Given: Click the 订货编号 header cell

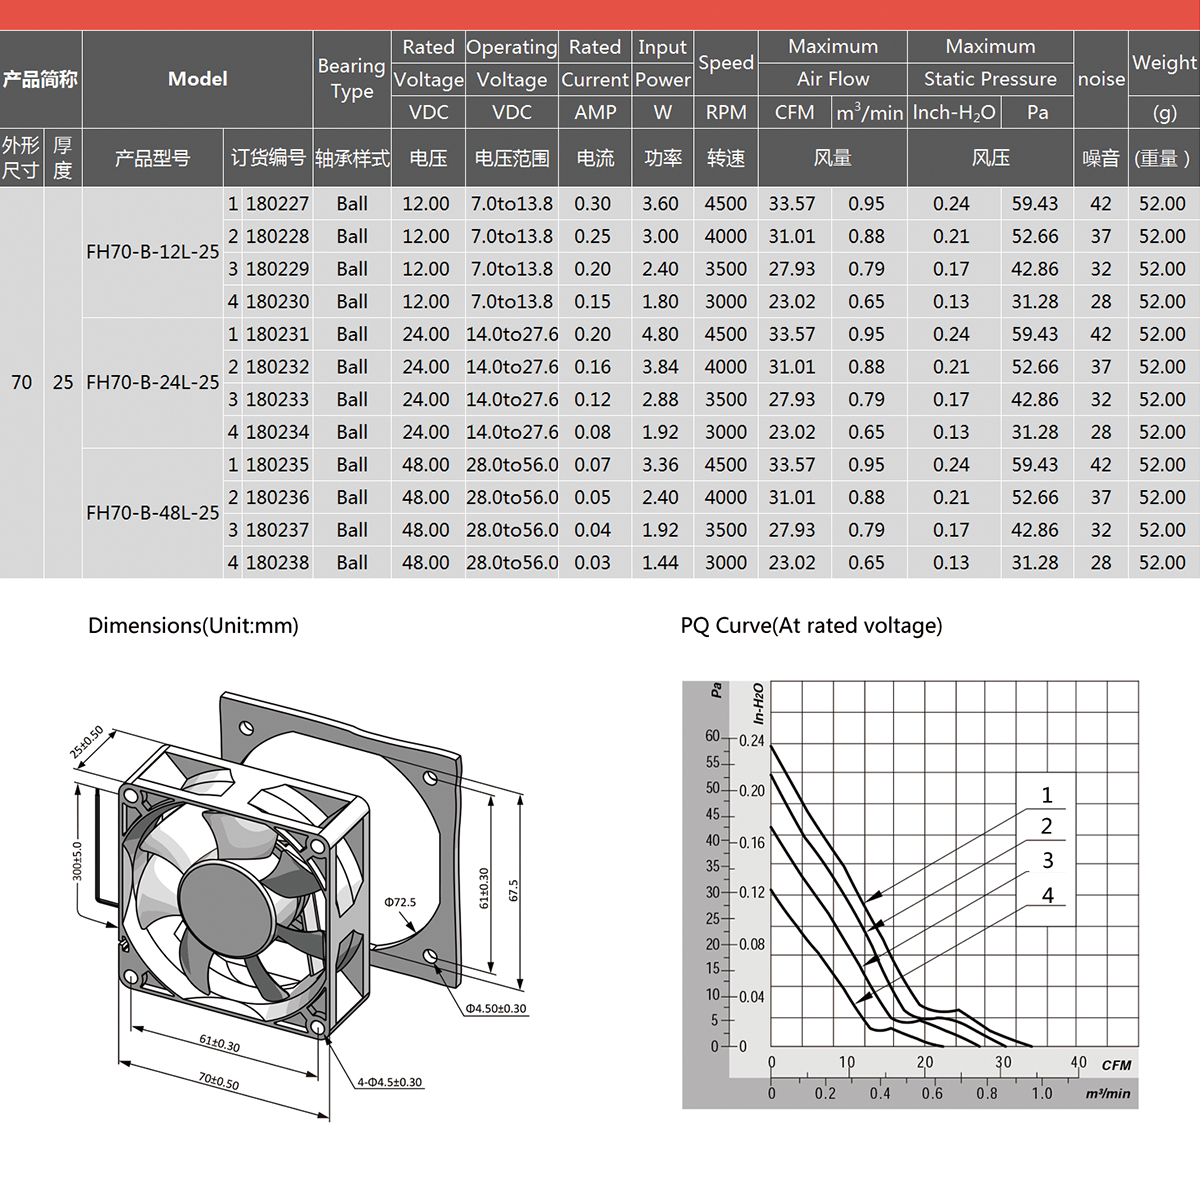Looking at the screenshot, I should point(268,158).
